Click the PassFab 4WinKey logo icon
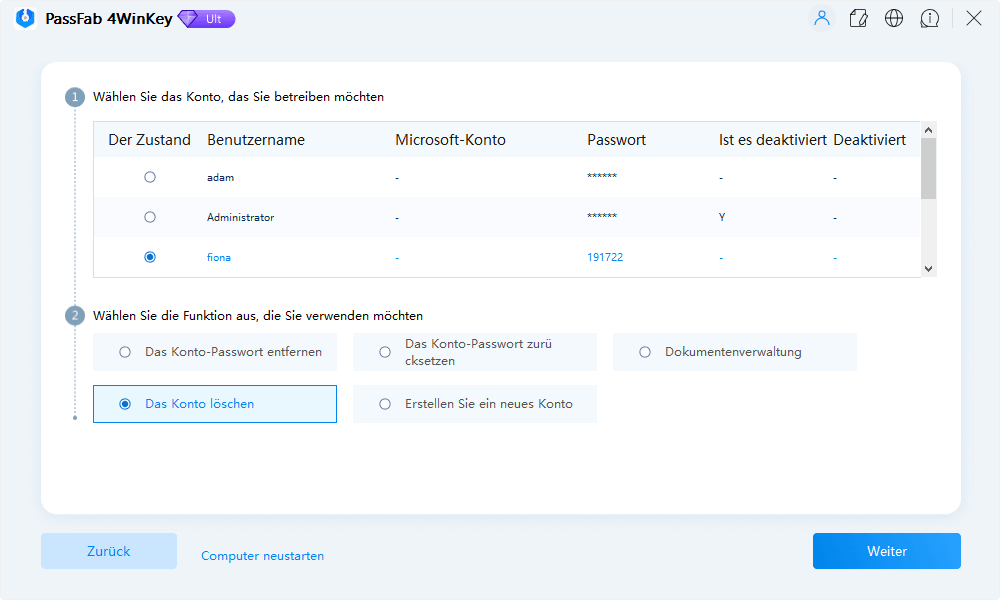The image size is (1000, 600). [24, 18]
